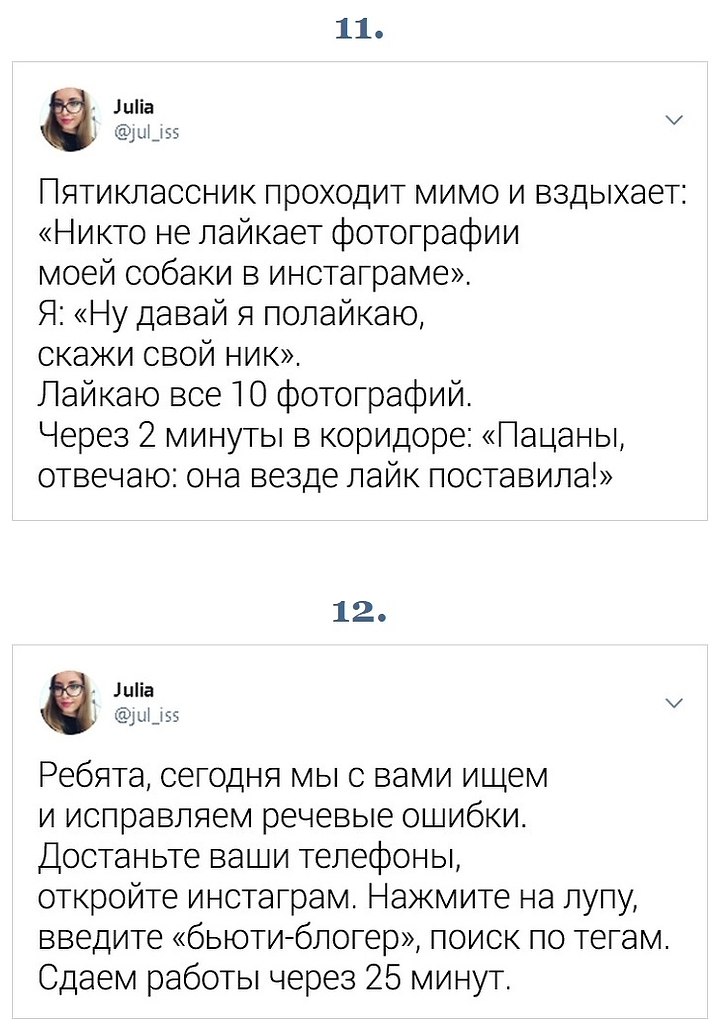Viewport: 720px width, 1024px height.
Task: Click the line starting "Ребята, сегодня"
Action: (293, 776)
